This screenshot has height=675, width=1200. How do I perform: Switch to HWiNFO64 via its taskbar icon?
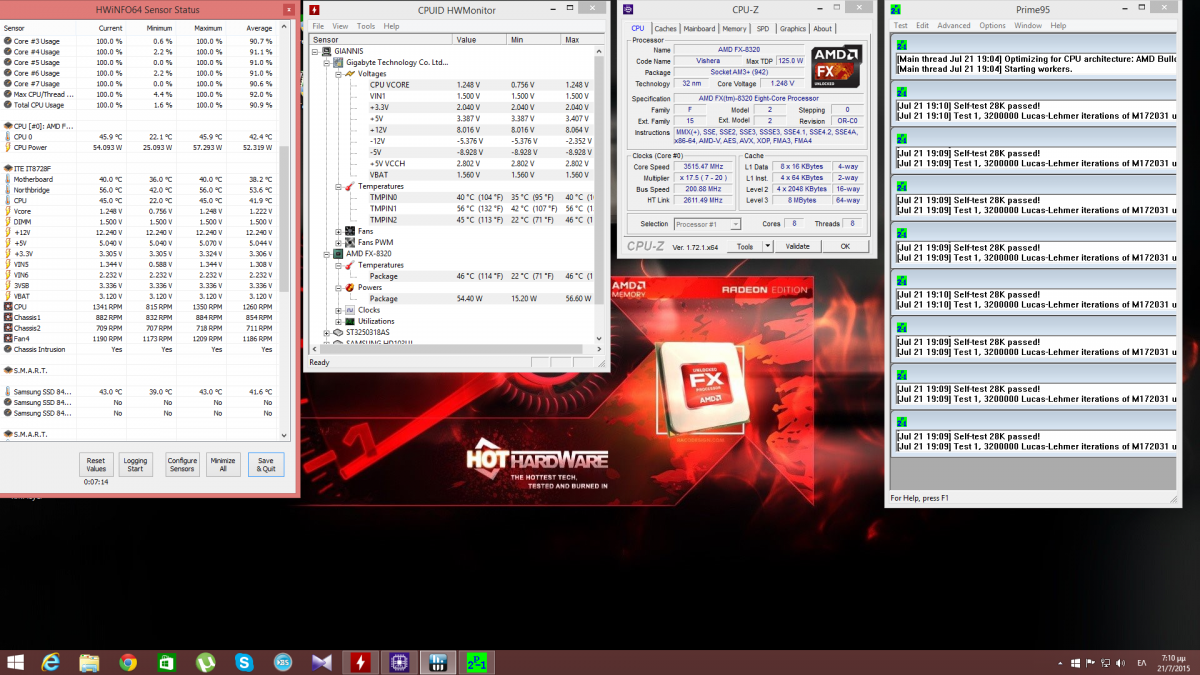tap(437, 661)
